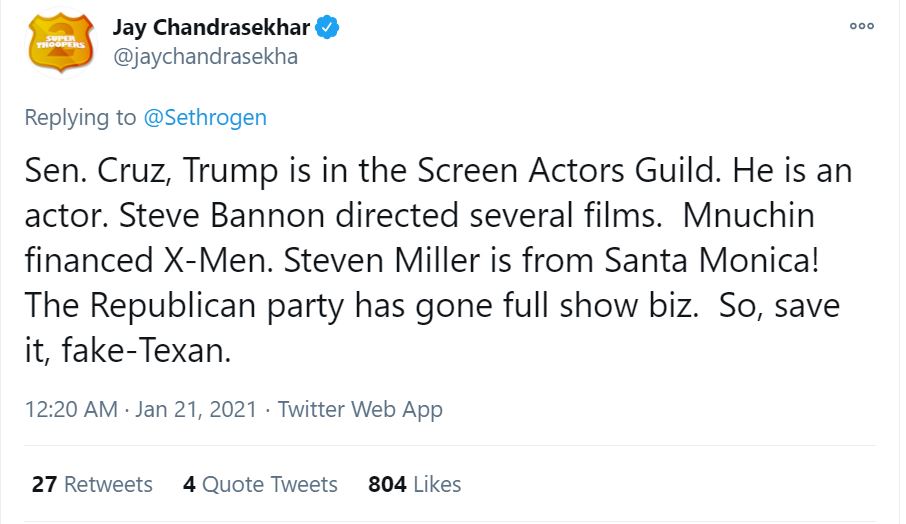Open the three-dot more options menu
The height and width of the screenshot is (524, 906).
(x=862, y=27)
